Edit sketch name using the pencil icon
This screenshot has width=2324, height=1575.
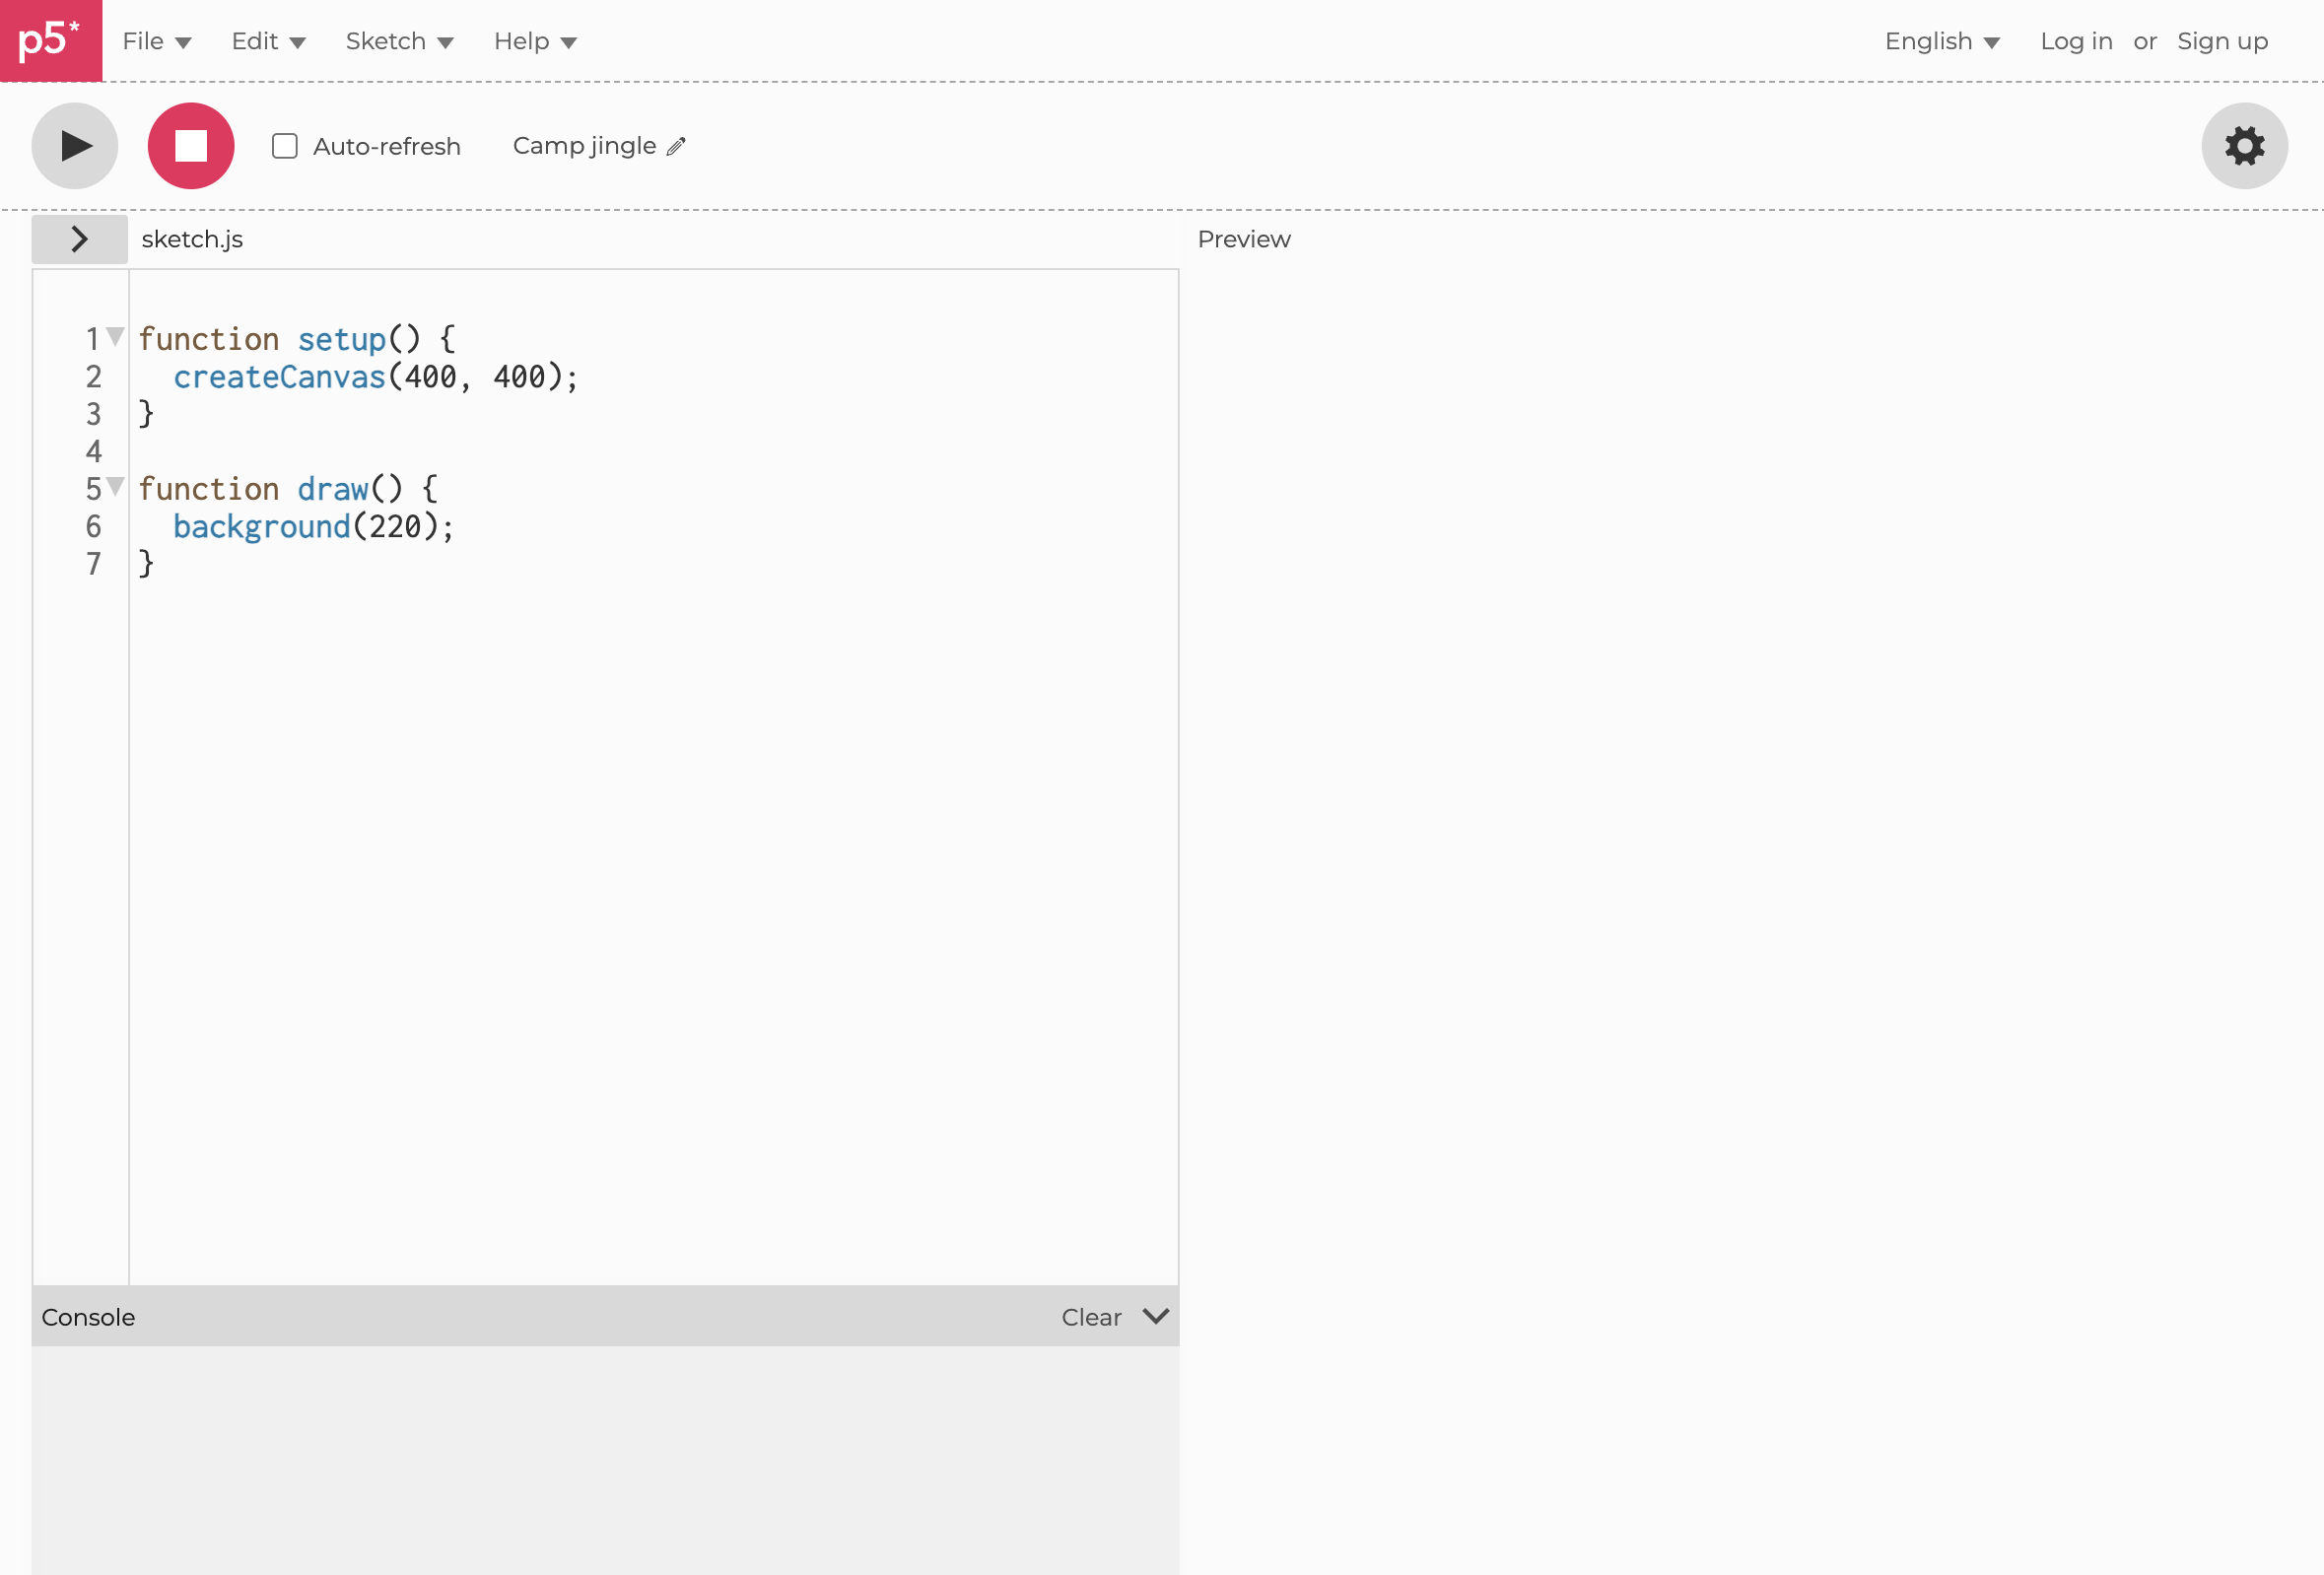click(677, 147)
